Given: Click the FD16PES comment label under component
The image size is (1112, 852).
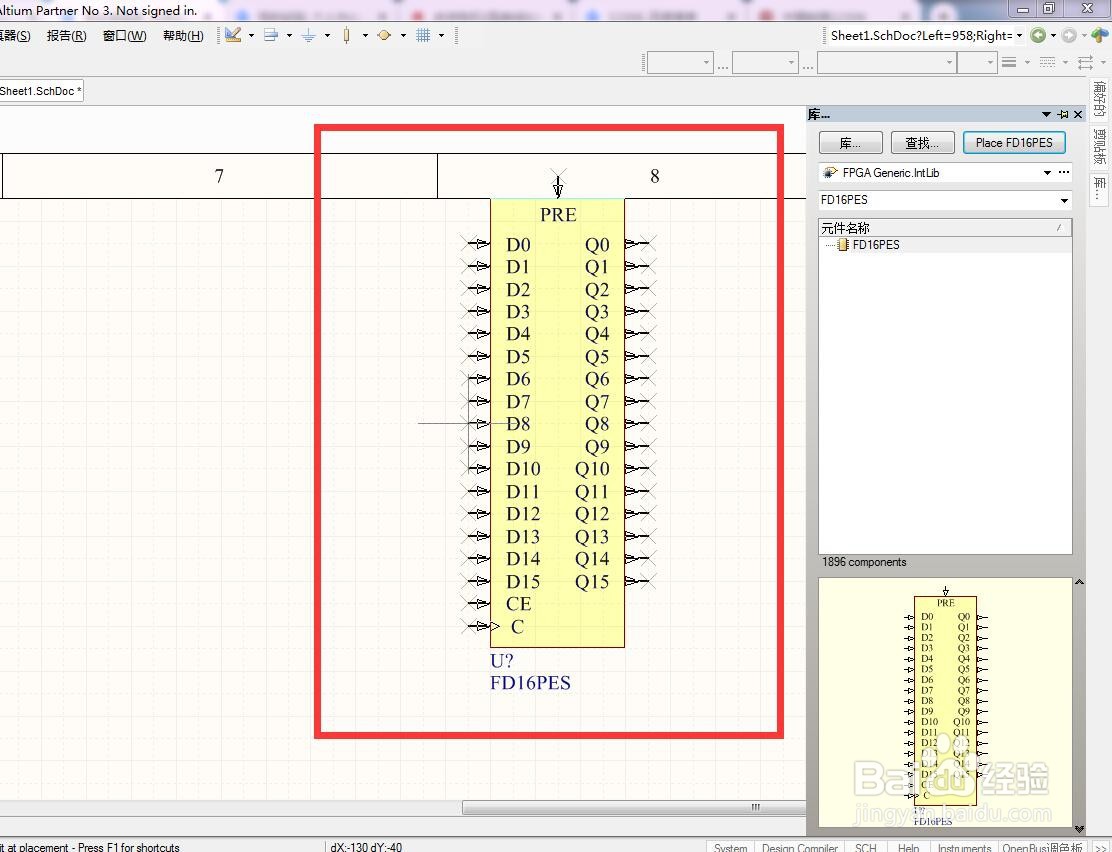Looking at the screenshot, I should (x=530, y=683).
